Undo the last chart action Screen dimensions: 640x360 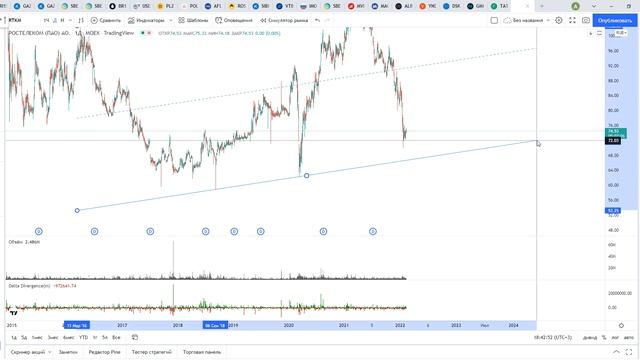pos(318,20)
